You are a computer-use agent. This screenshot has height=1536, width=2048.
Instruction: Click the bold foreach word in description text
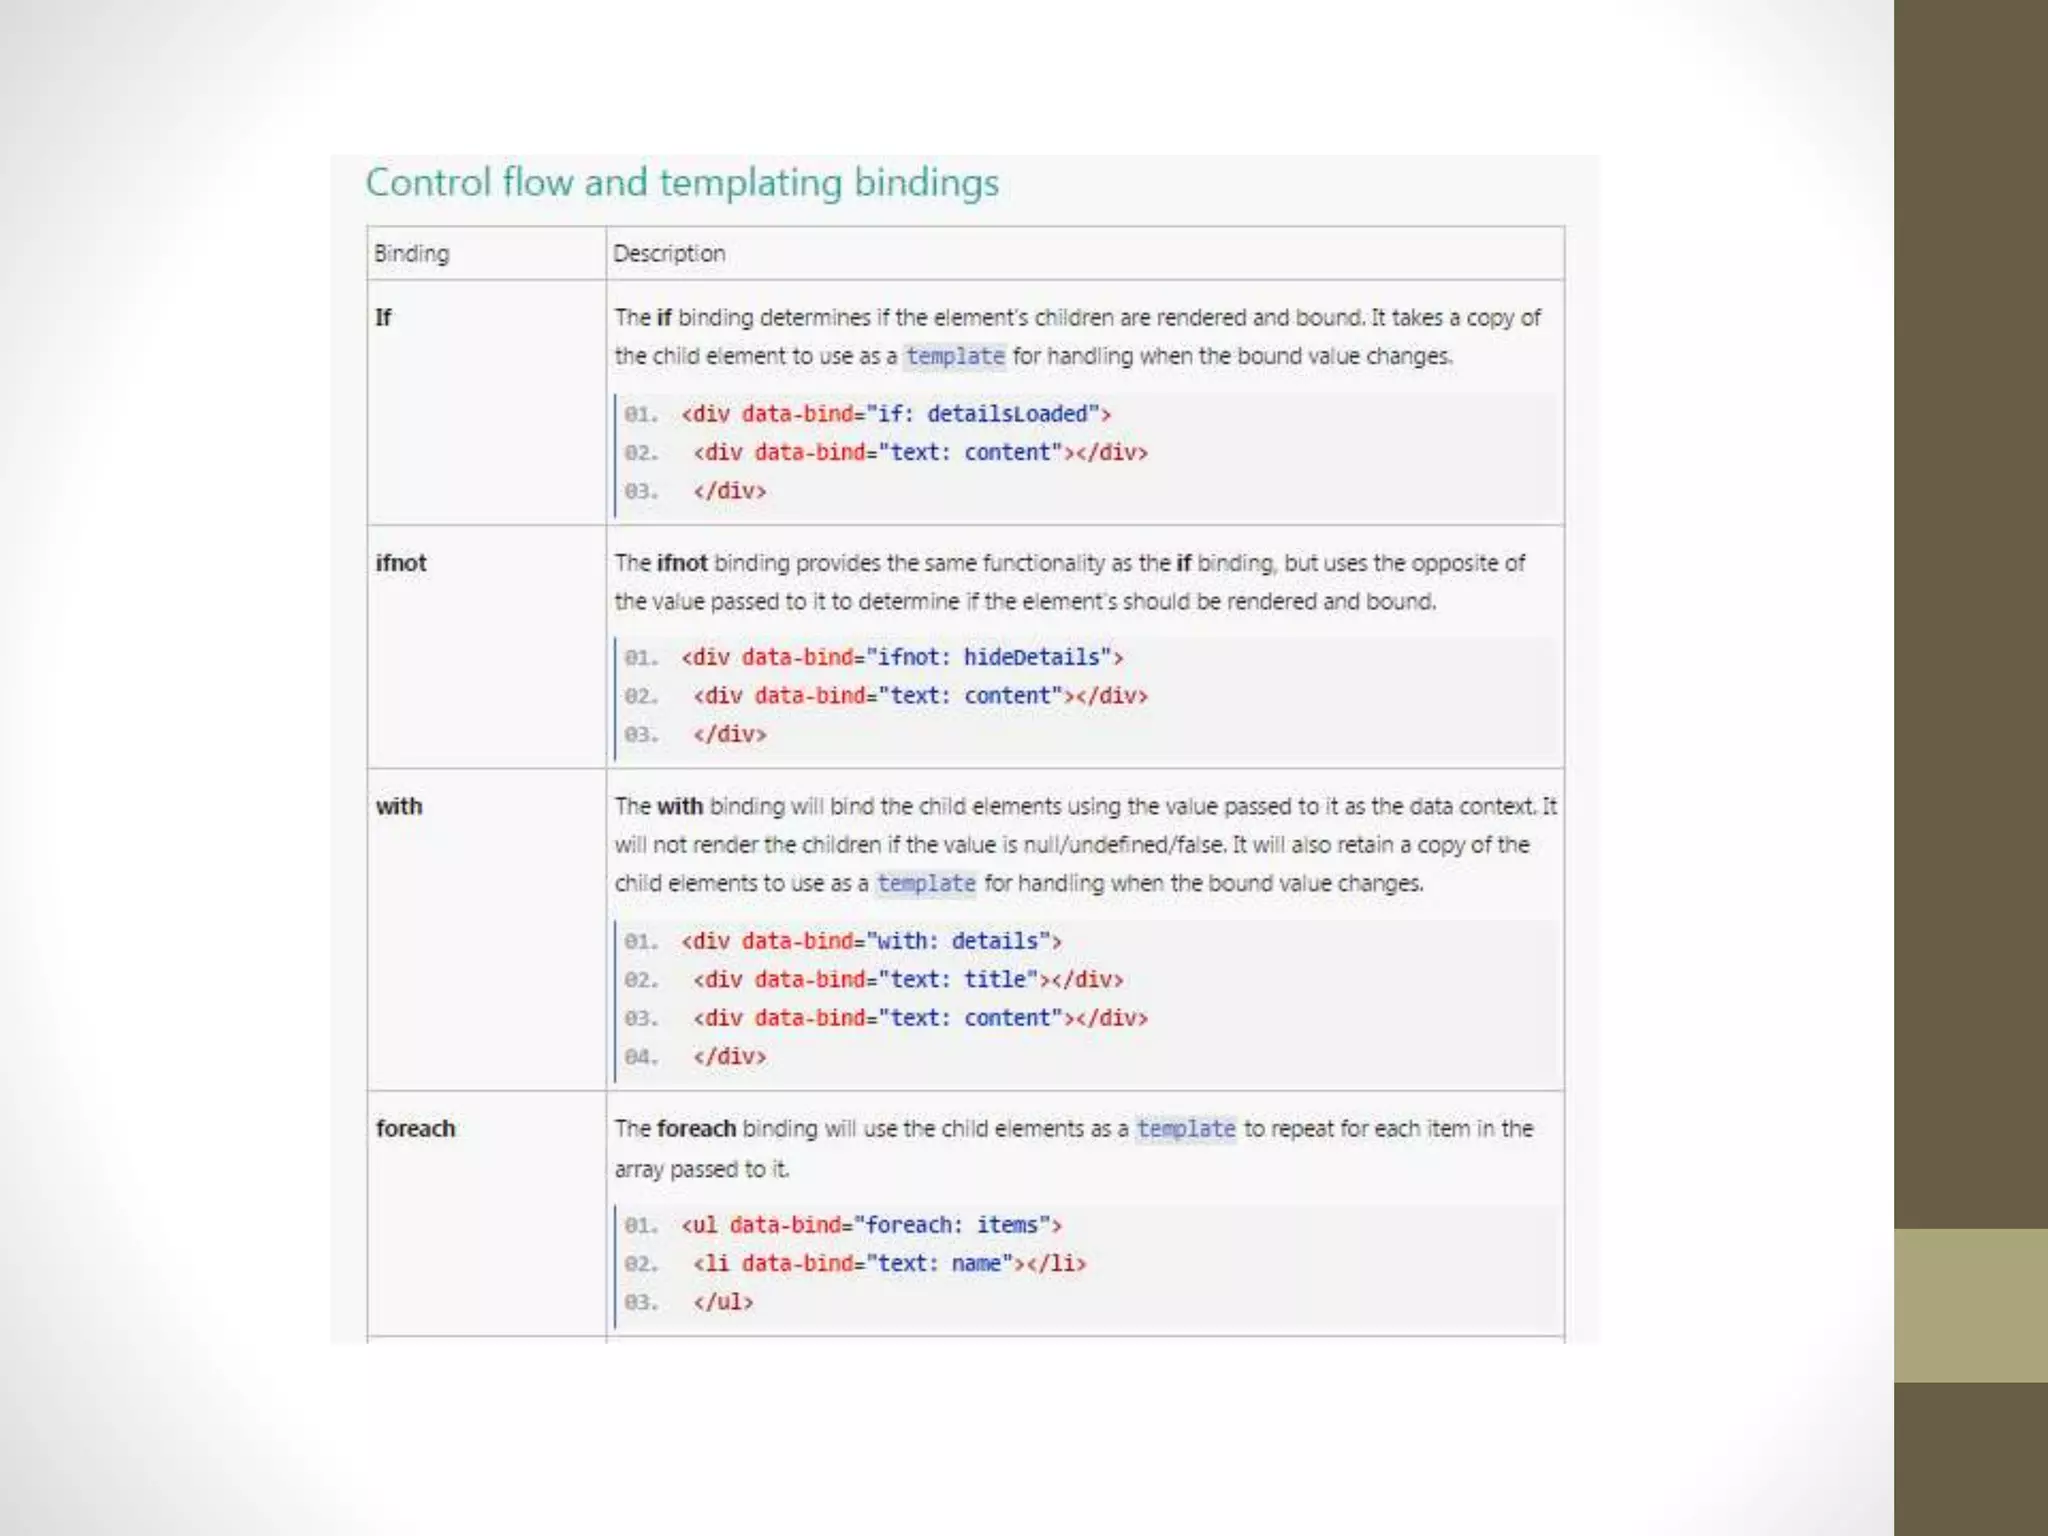(x=697, y=1129)
